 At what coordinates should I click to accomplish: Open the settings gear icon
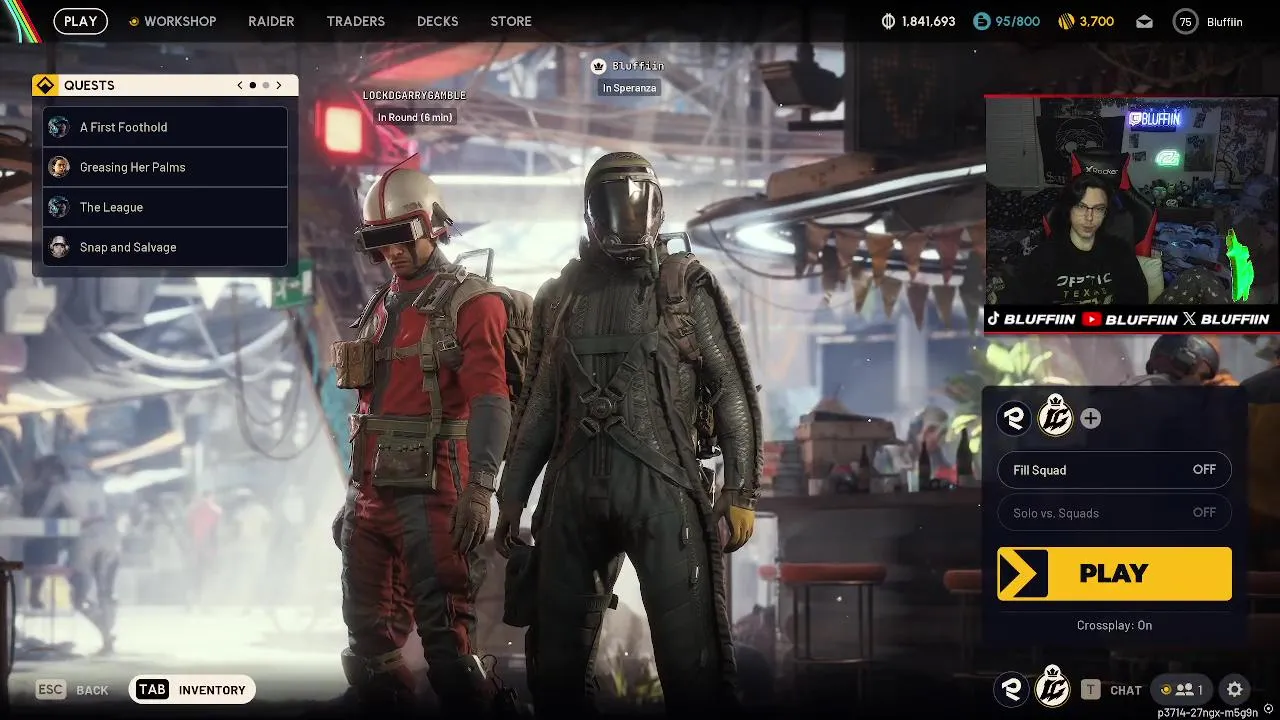tap(1234, 689)
